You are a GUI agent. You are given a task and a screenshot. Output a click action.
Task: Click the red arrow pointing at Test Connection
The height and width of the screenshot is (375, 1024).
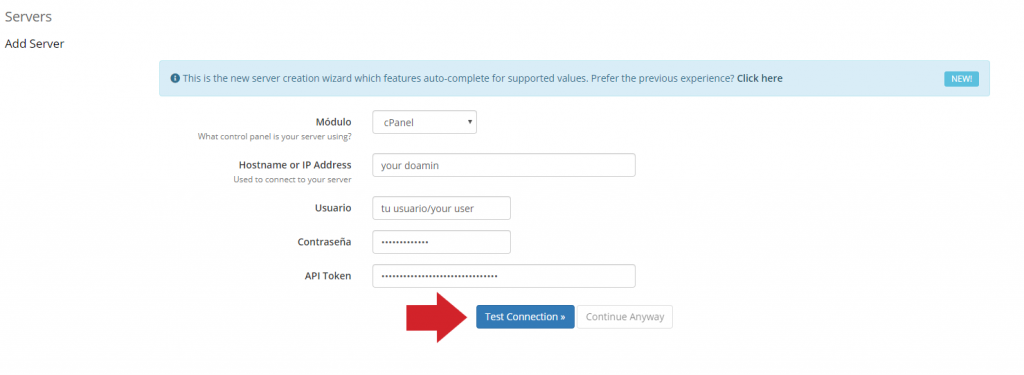coord(437,318)
